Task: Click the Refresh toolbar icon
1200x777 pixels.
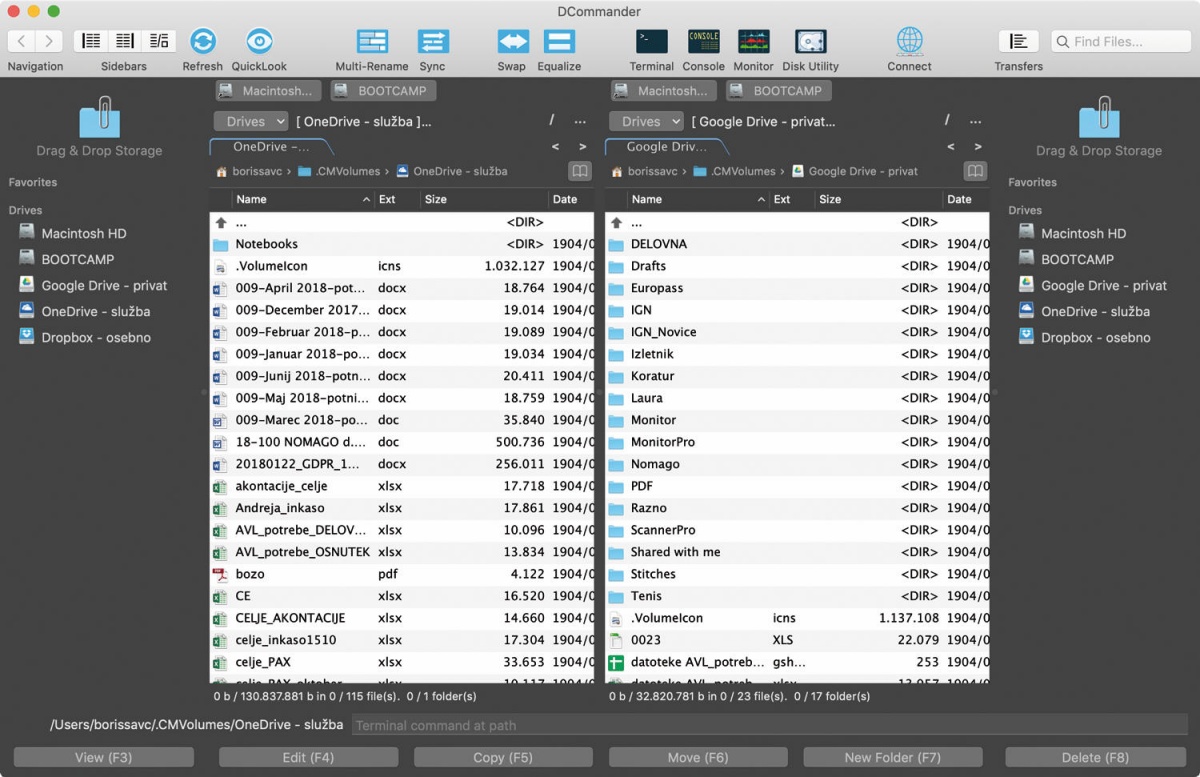Action: pos(203,41)
